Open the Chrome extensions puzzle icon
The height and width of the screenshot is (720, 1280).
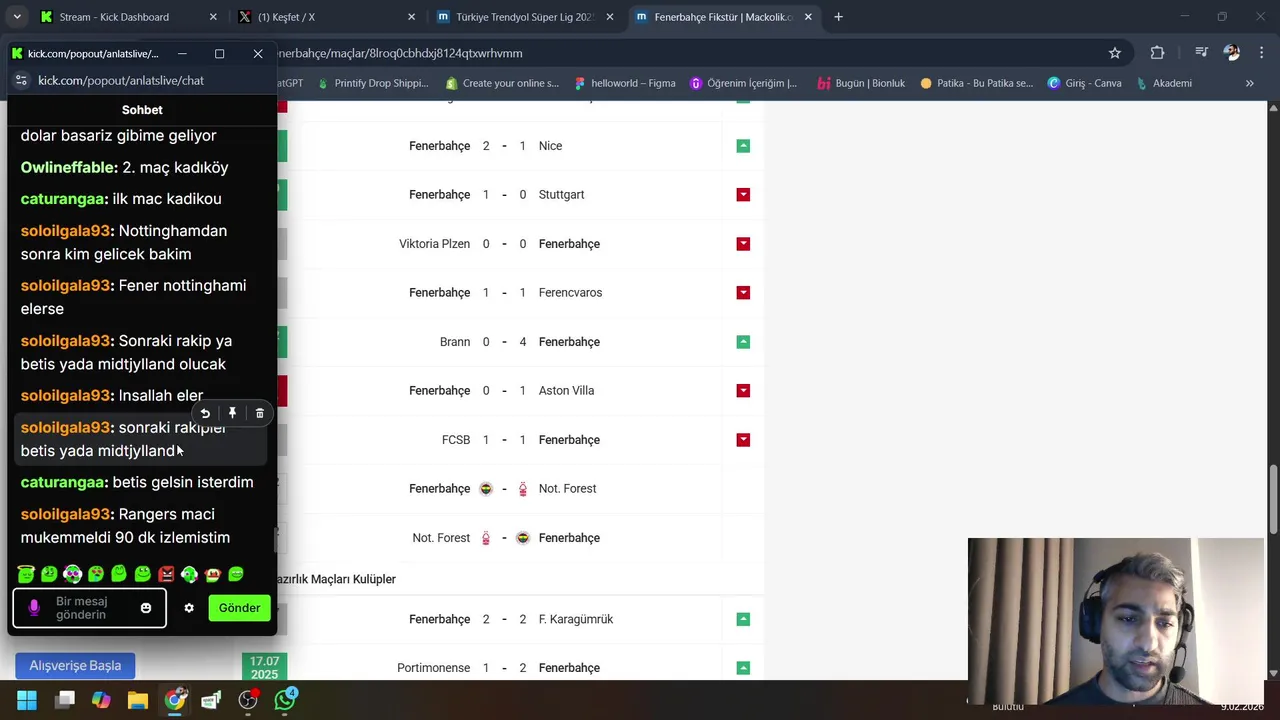pos(1157,53)
